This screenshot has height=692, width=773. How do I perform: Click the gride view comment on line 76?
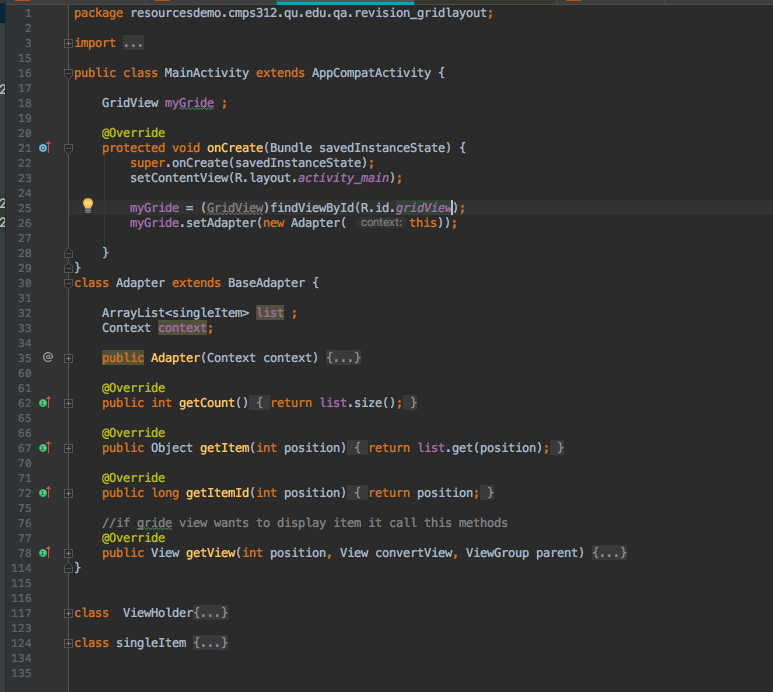click(x=305, y=522)
